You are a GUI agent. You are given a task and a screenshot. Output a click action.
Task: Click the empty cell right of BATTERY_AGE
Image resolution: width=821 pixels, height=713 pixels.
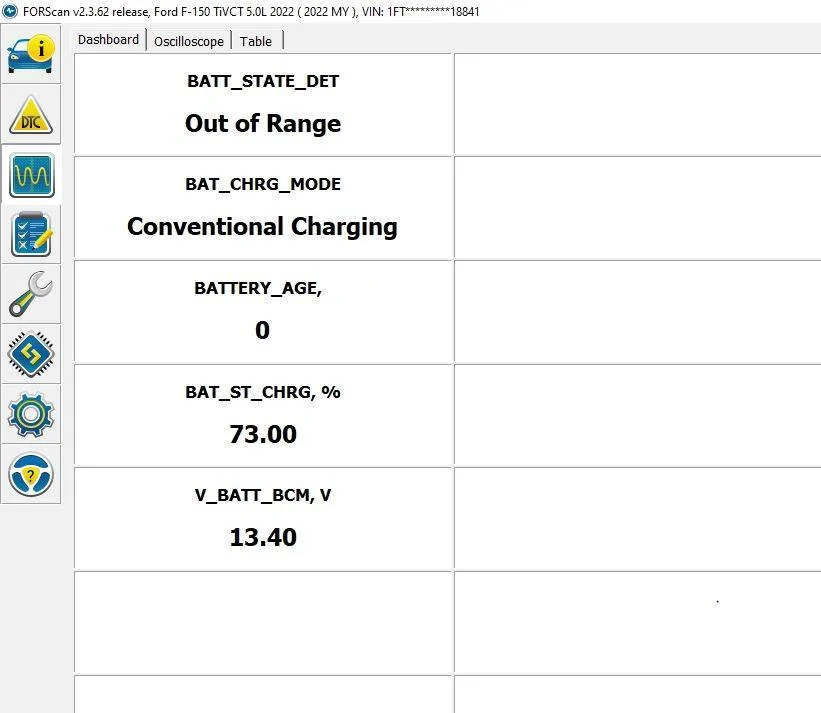pos(637,312)
